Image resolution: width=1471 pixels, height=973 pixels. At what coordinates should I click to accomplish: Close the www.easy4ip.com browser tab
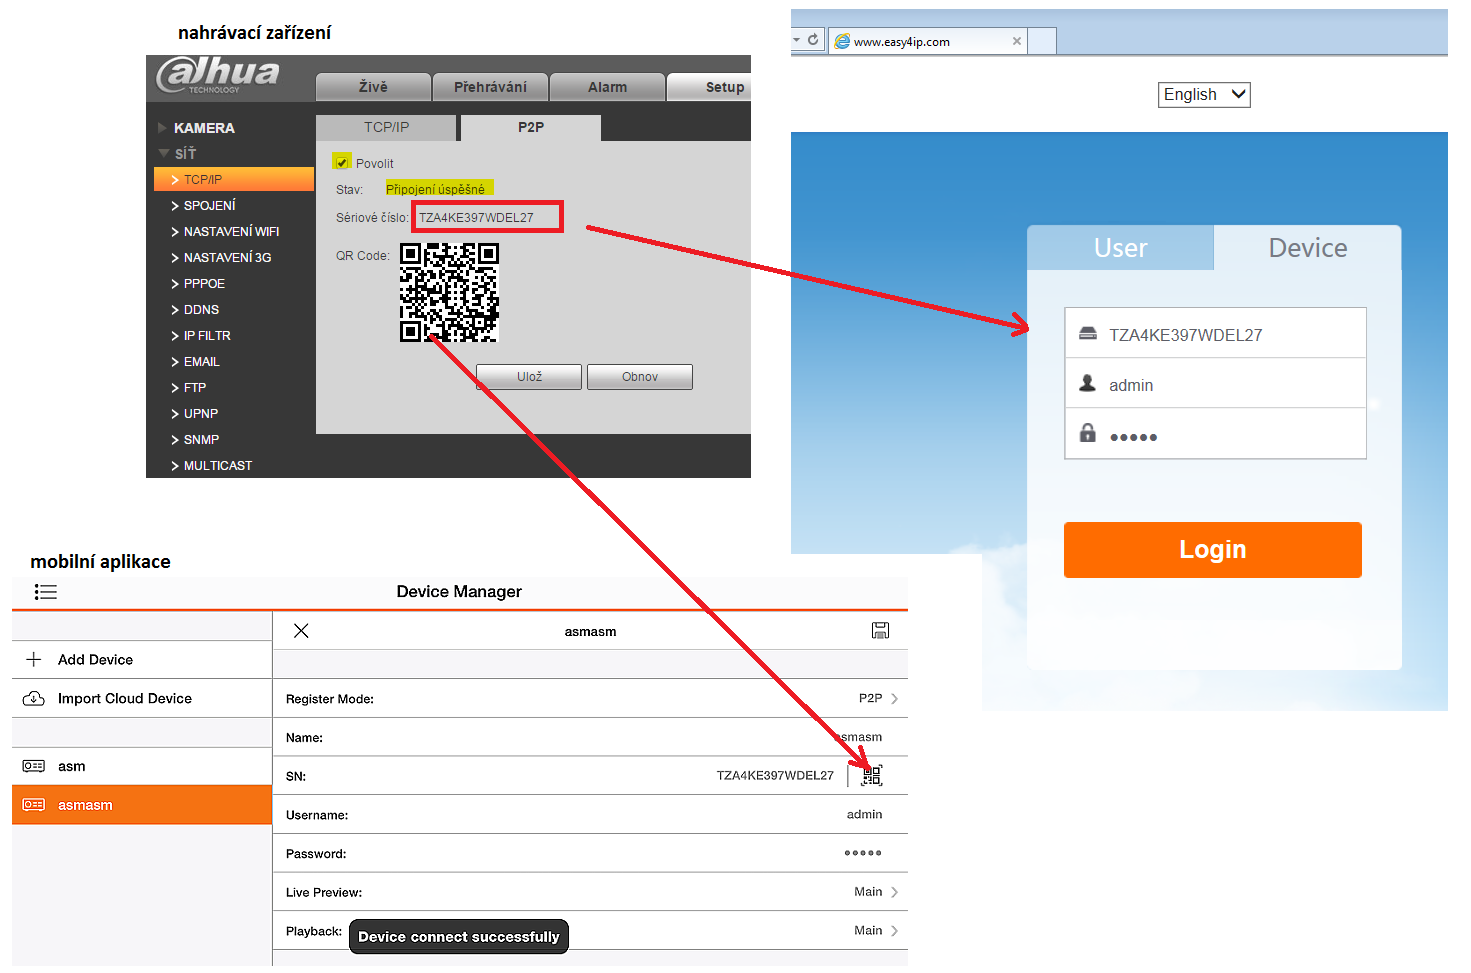click(x=1017, y=41)
